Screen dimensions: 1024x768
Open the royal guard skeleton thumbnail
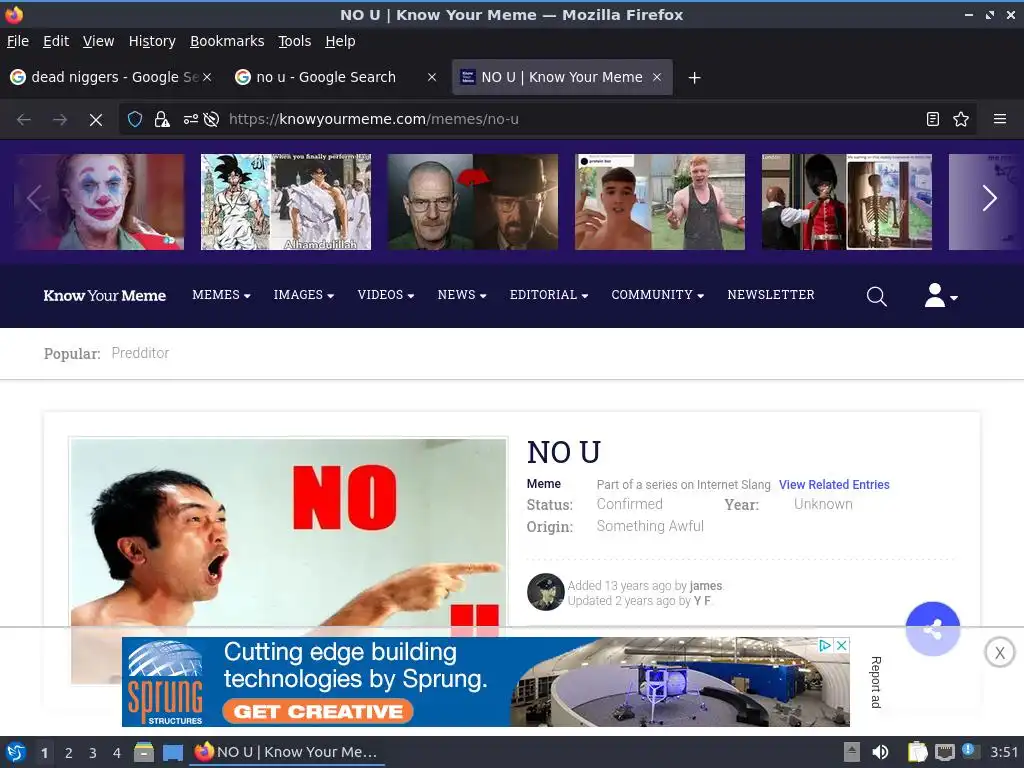pyautogui.click(x=847, y=202)
